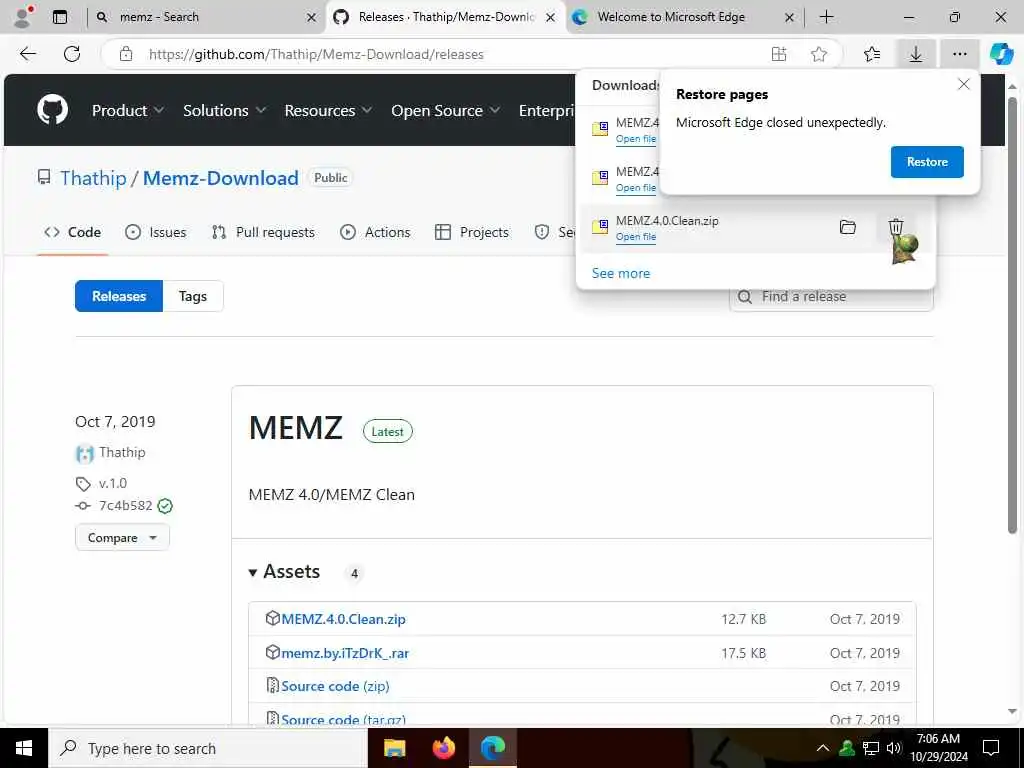1024x768 pixels.
Task: Show MEMZ.4.0.Clean.zip in folder
Action: [x=848, y=227]
